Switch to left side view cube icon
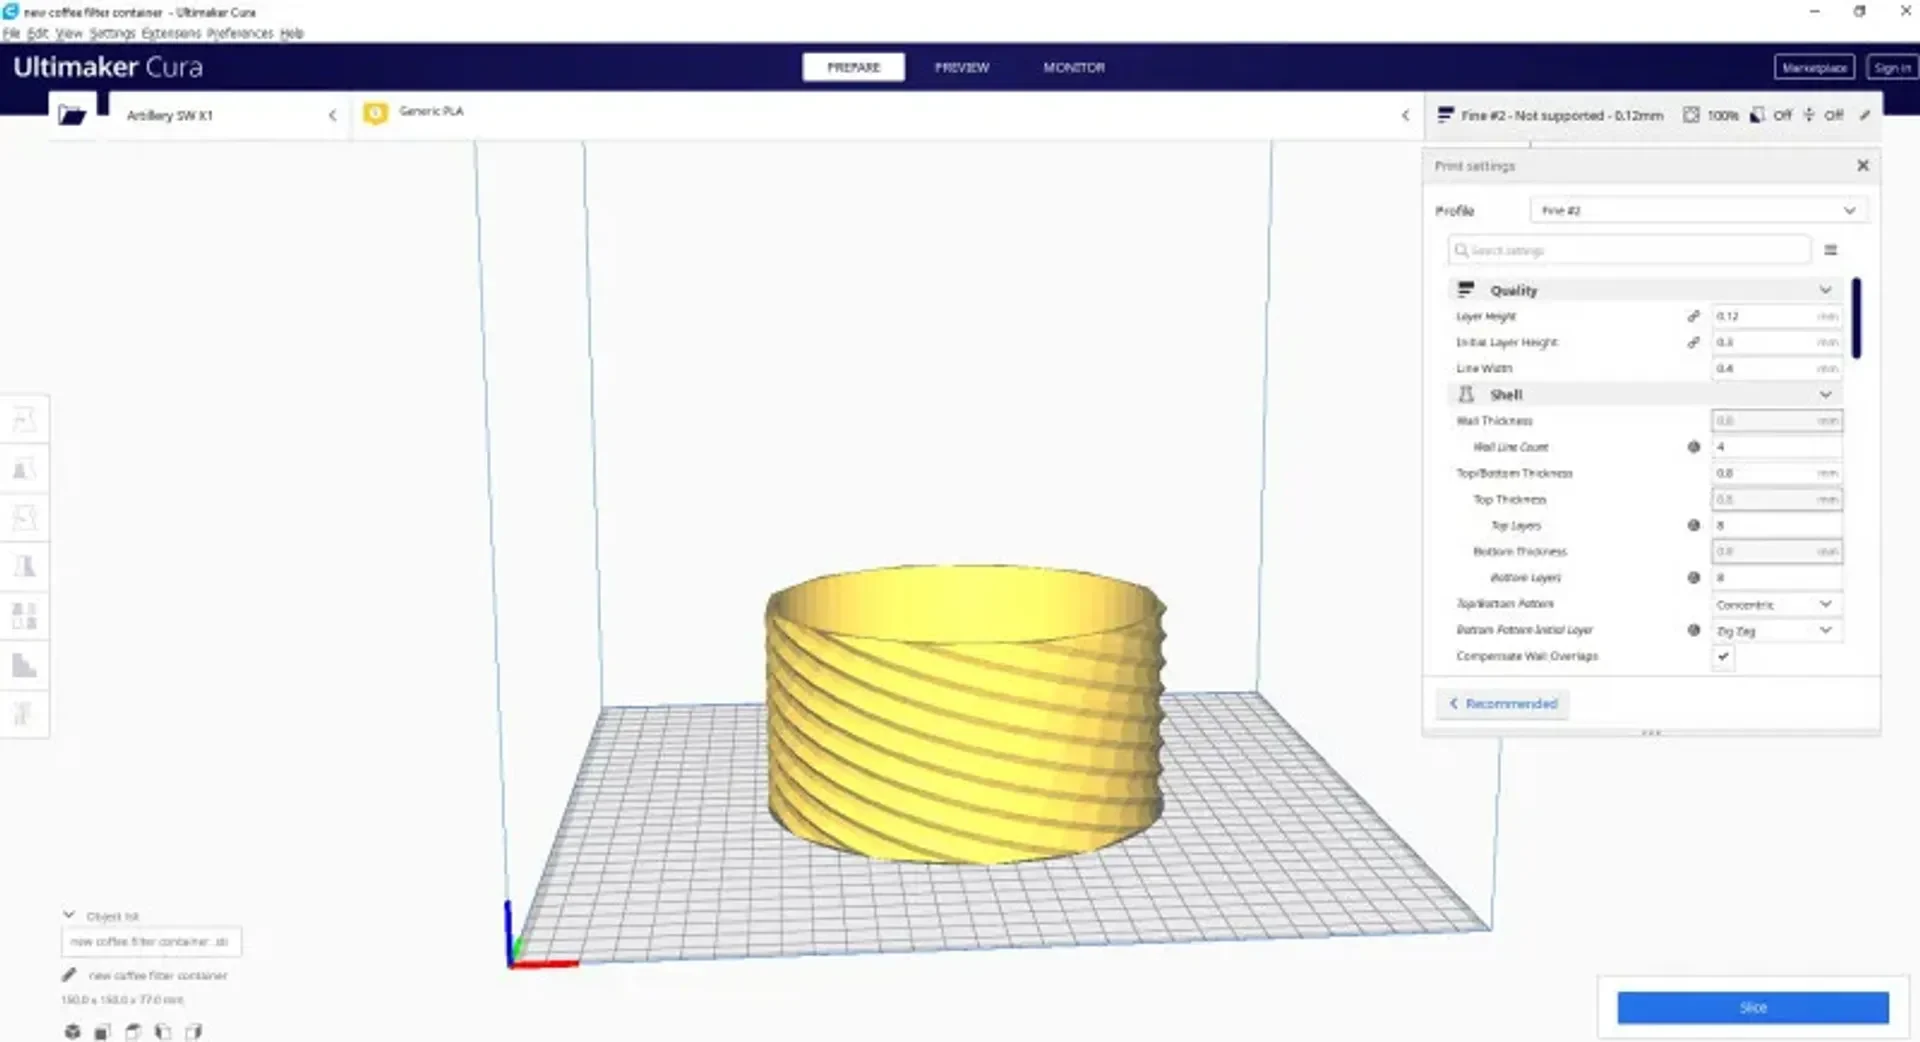Screen dimensions: 1920x1042 click(163, 1031)
